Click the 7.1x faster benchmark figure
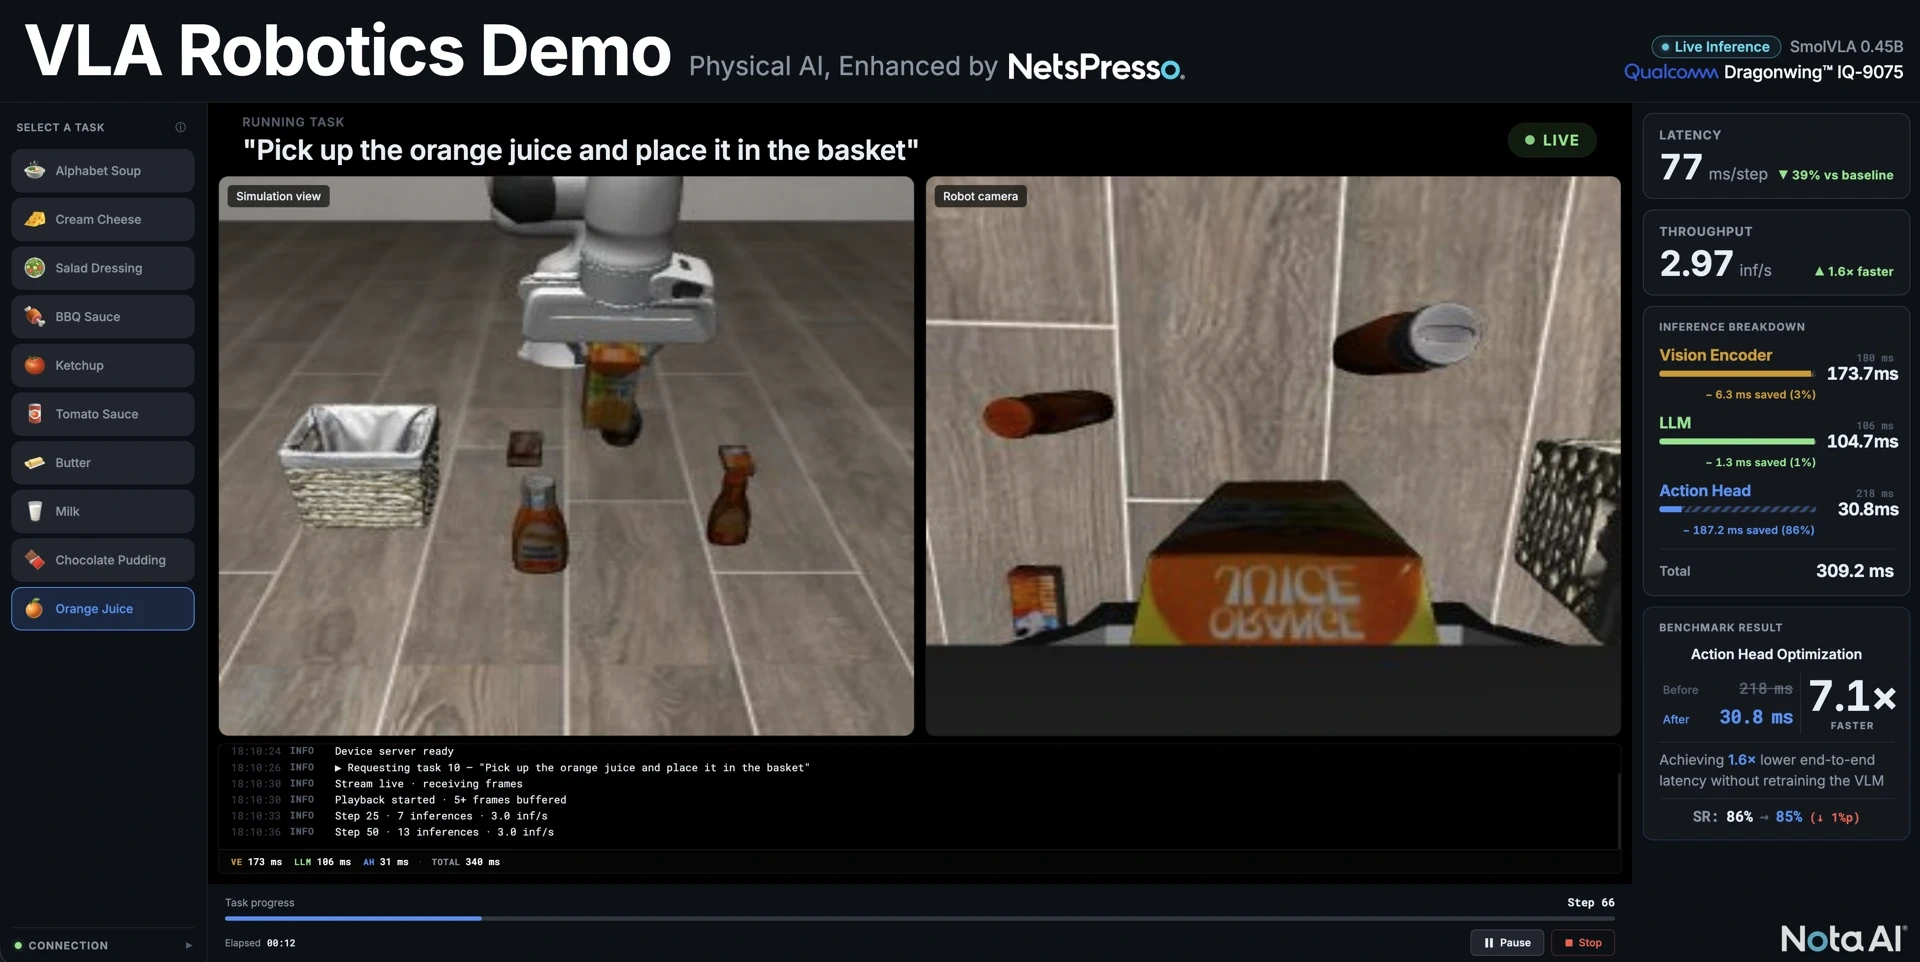 coord(1852,696)
